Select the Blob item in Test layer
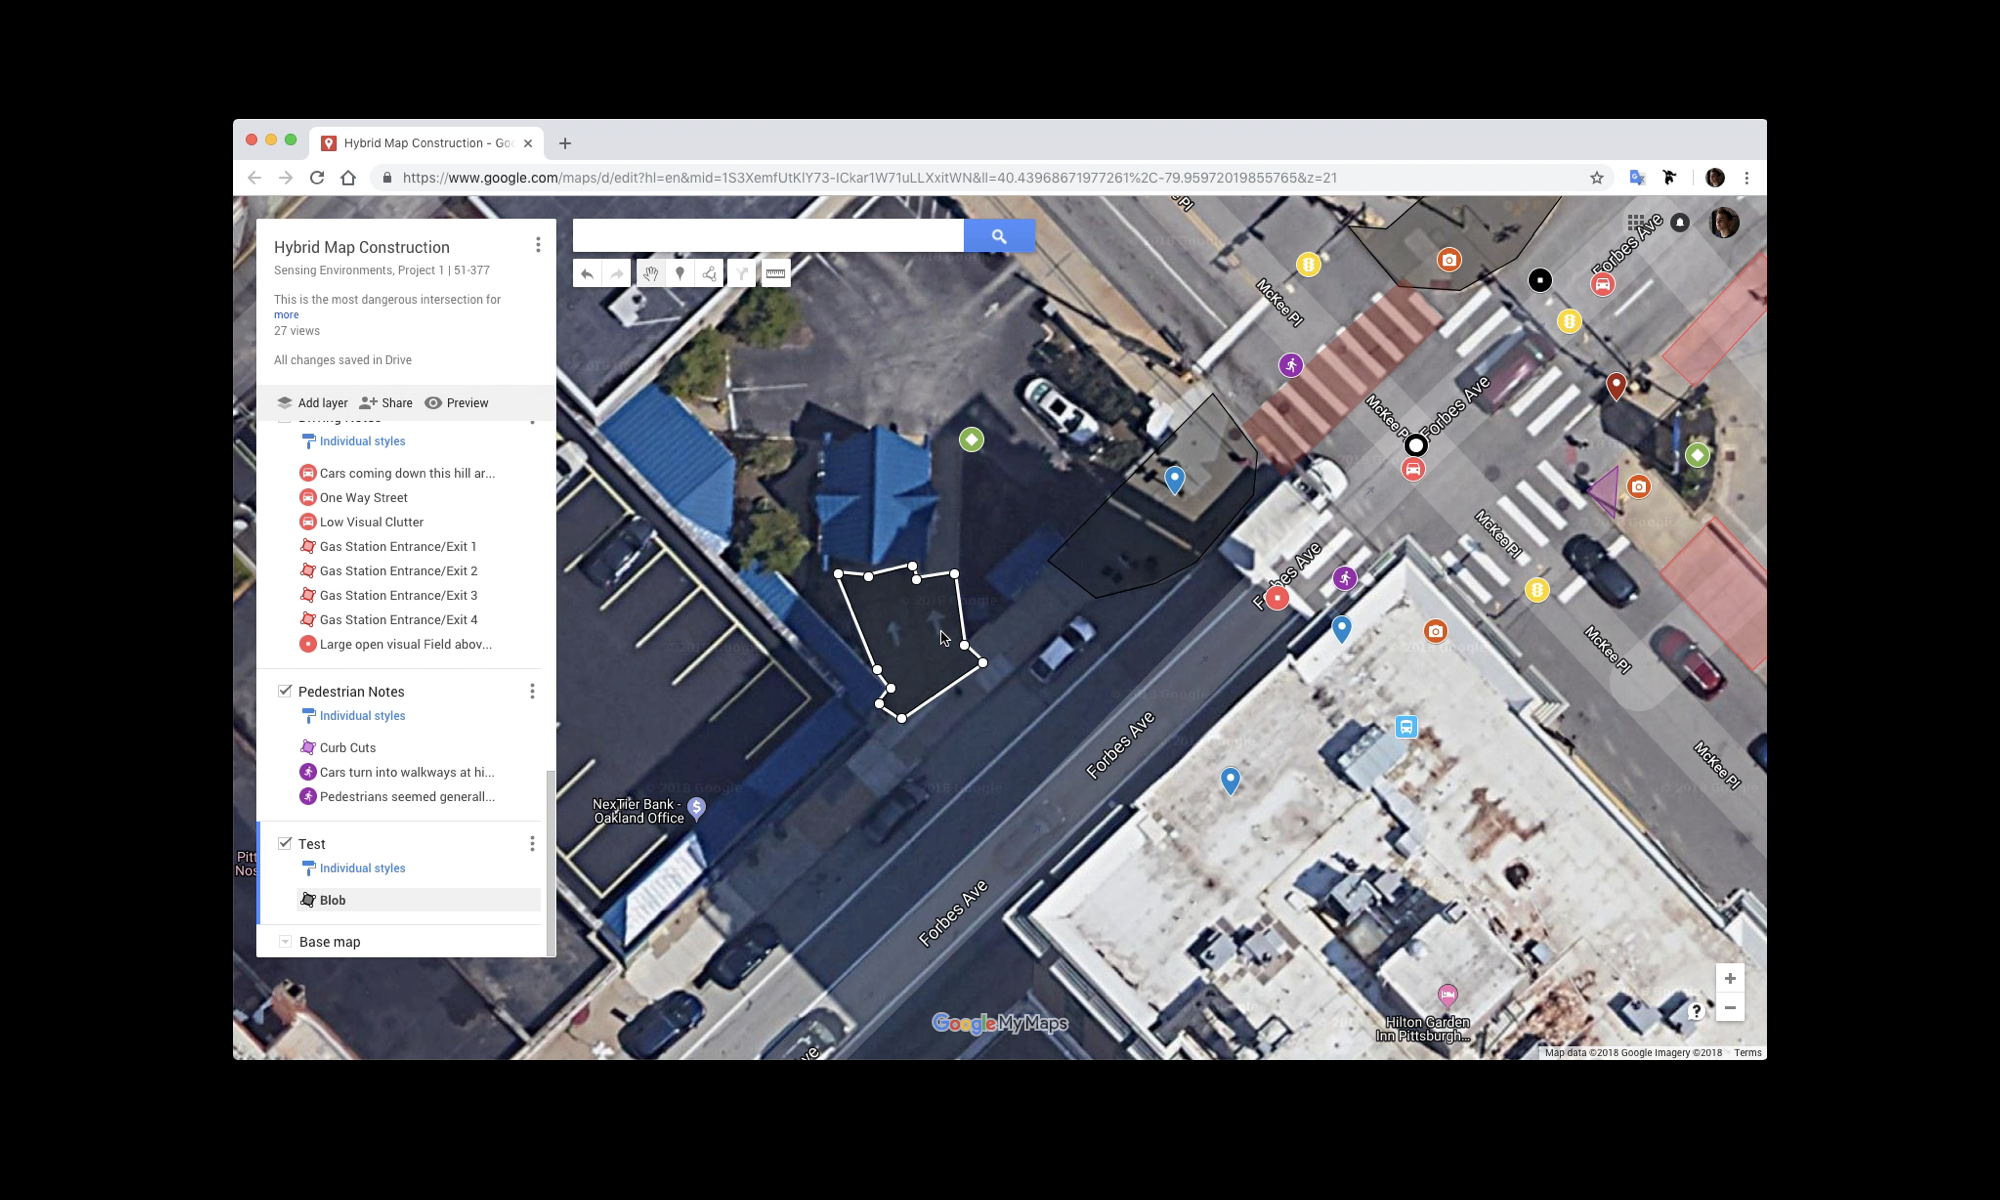Image resolution: width=2000 pixels, height=1200 pixels. [333, 900]
